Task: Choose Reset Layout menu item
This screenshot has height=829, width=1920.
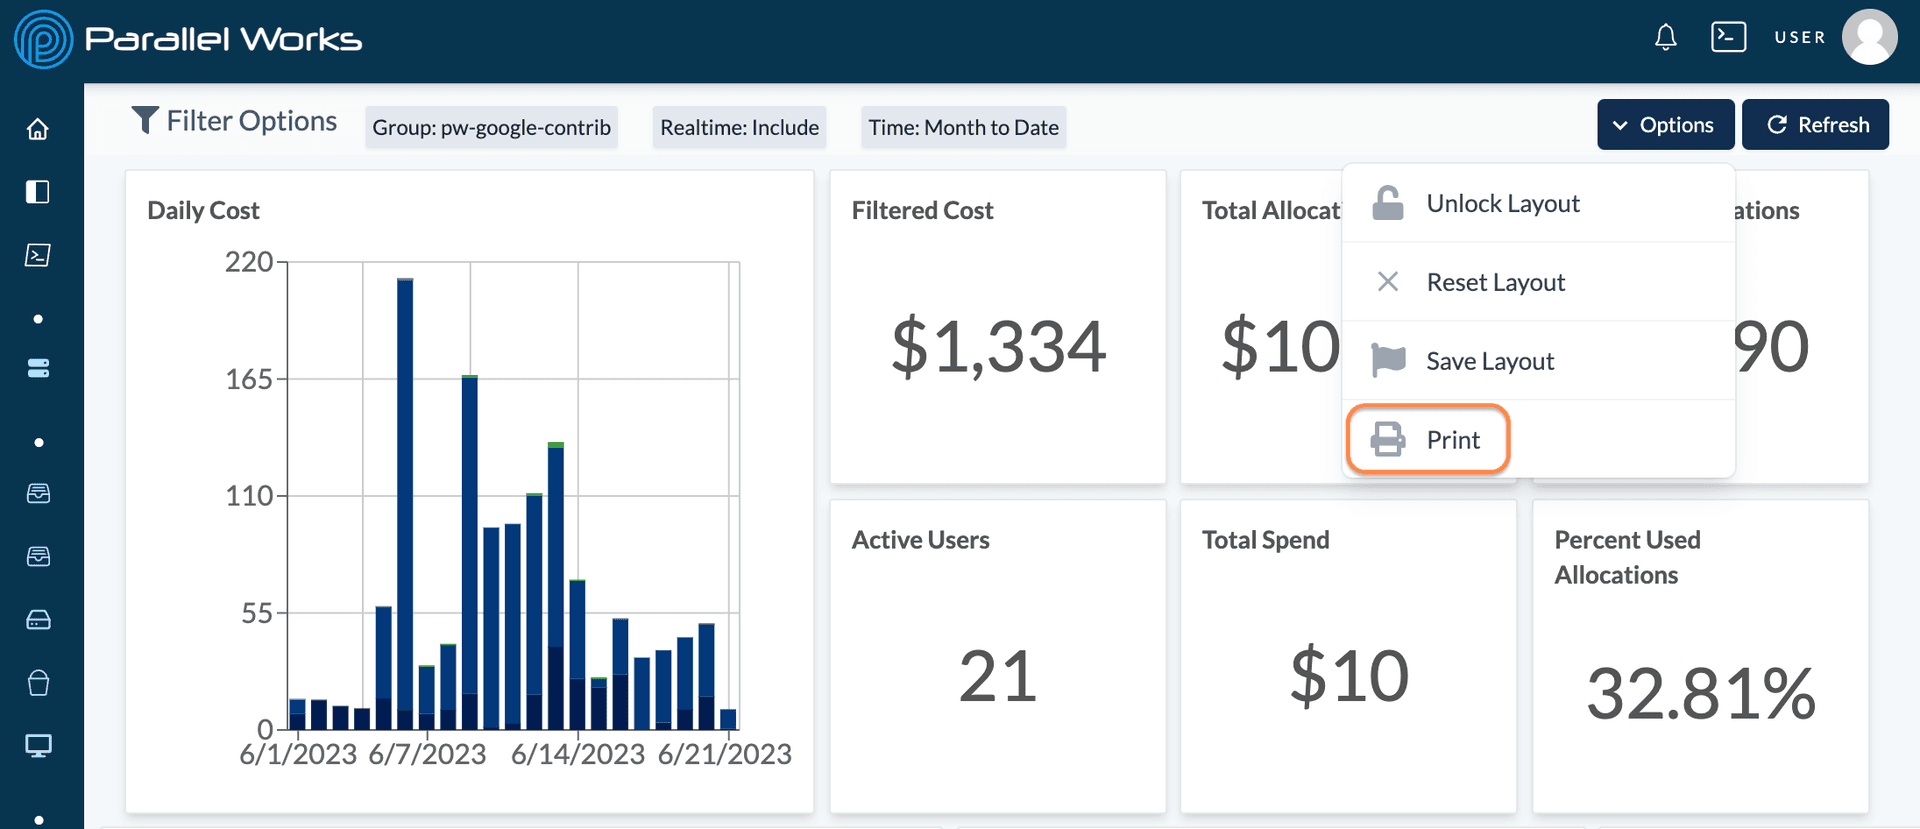Action: click(1495, 283)
